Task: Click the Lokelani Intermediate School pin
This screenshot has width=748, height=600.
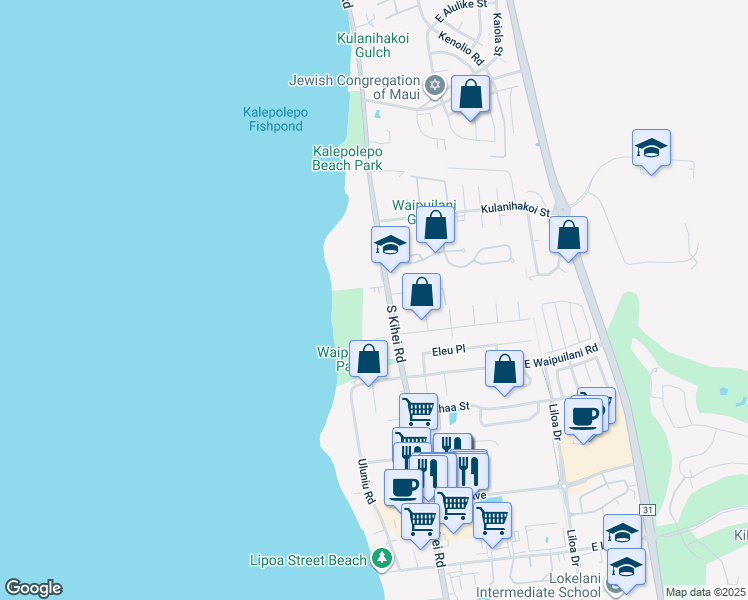Action: (x=612, y=586)
